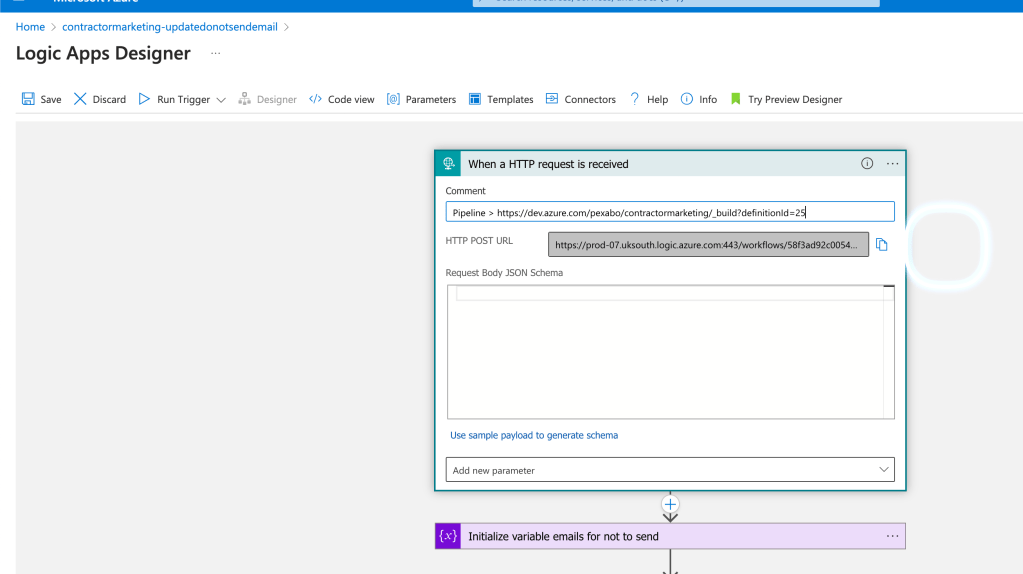This screenshot has height=574, width=1023.
Task: Click the Logic Apps Designer page title
Action: point(103,53)
